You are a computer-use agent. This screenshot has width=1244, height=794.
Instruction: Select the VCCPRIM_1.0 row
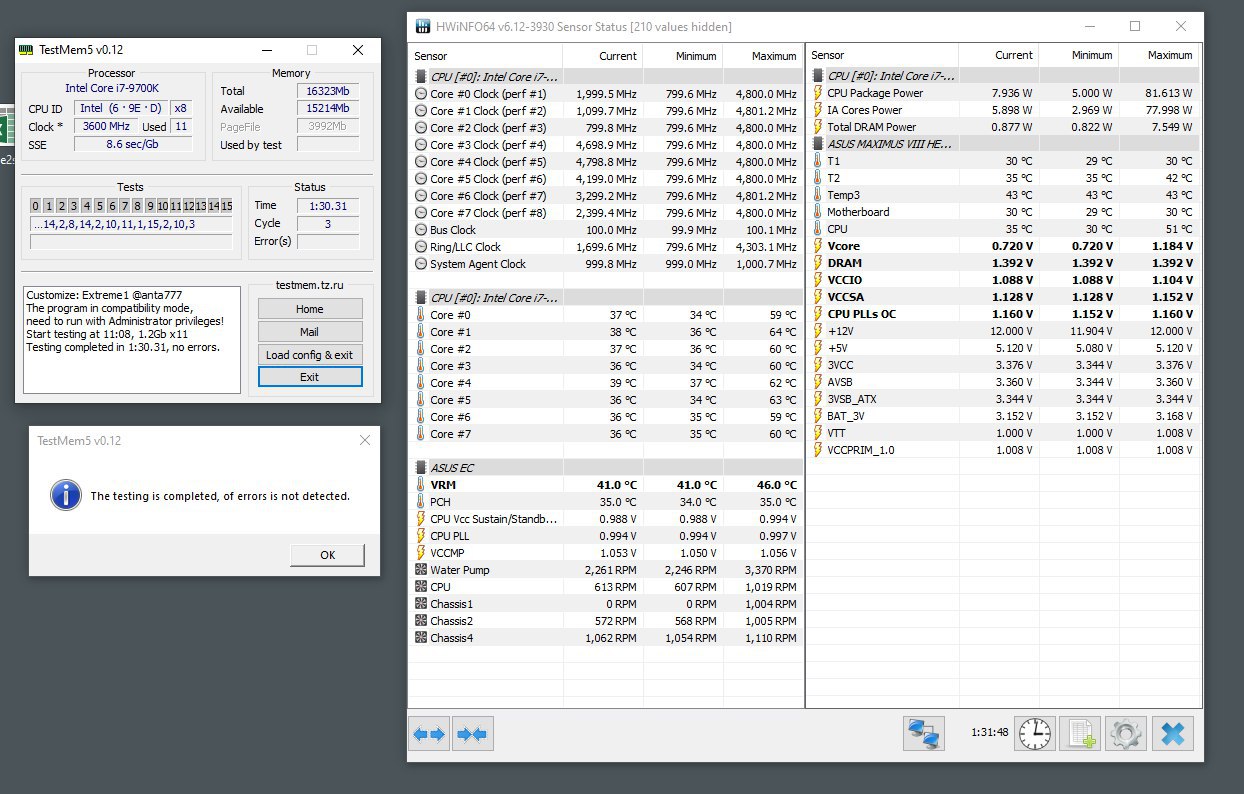(x=1003, y=450)
